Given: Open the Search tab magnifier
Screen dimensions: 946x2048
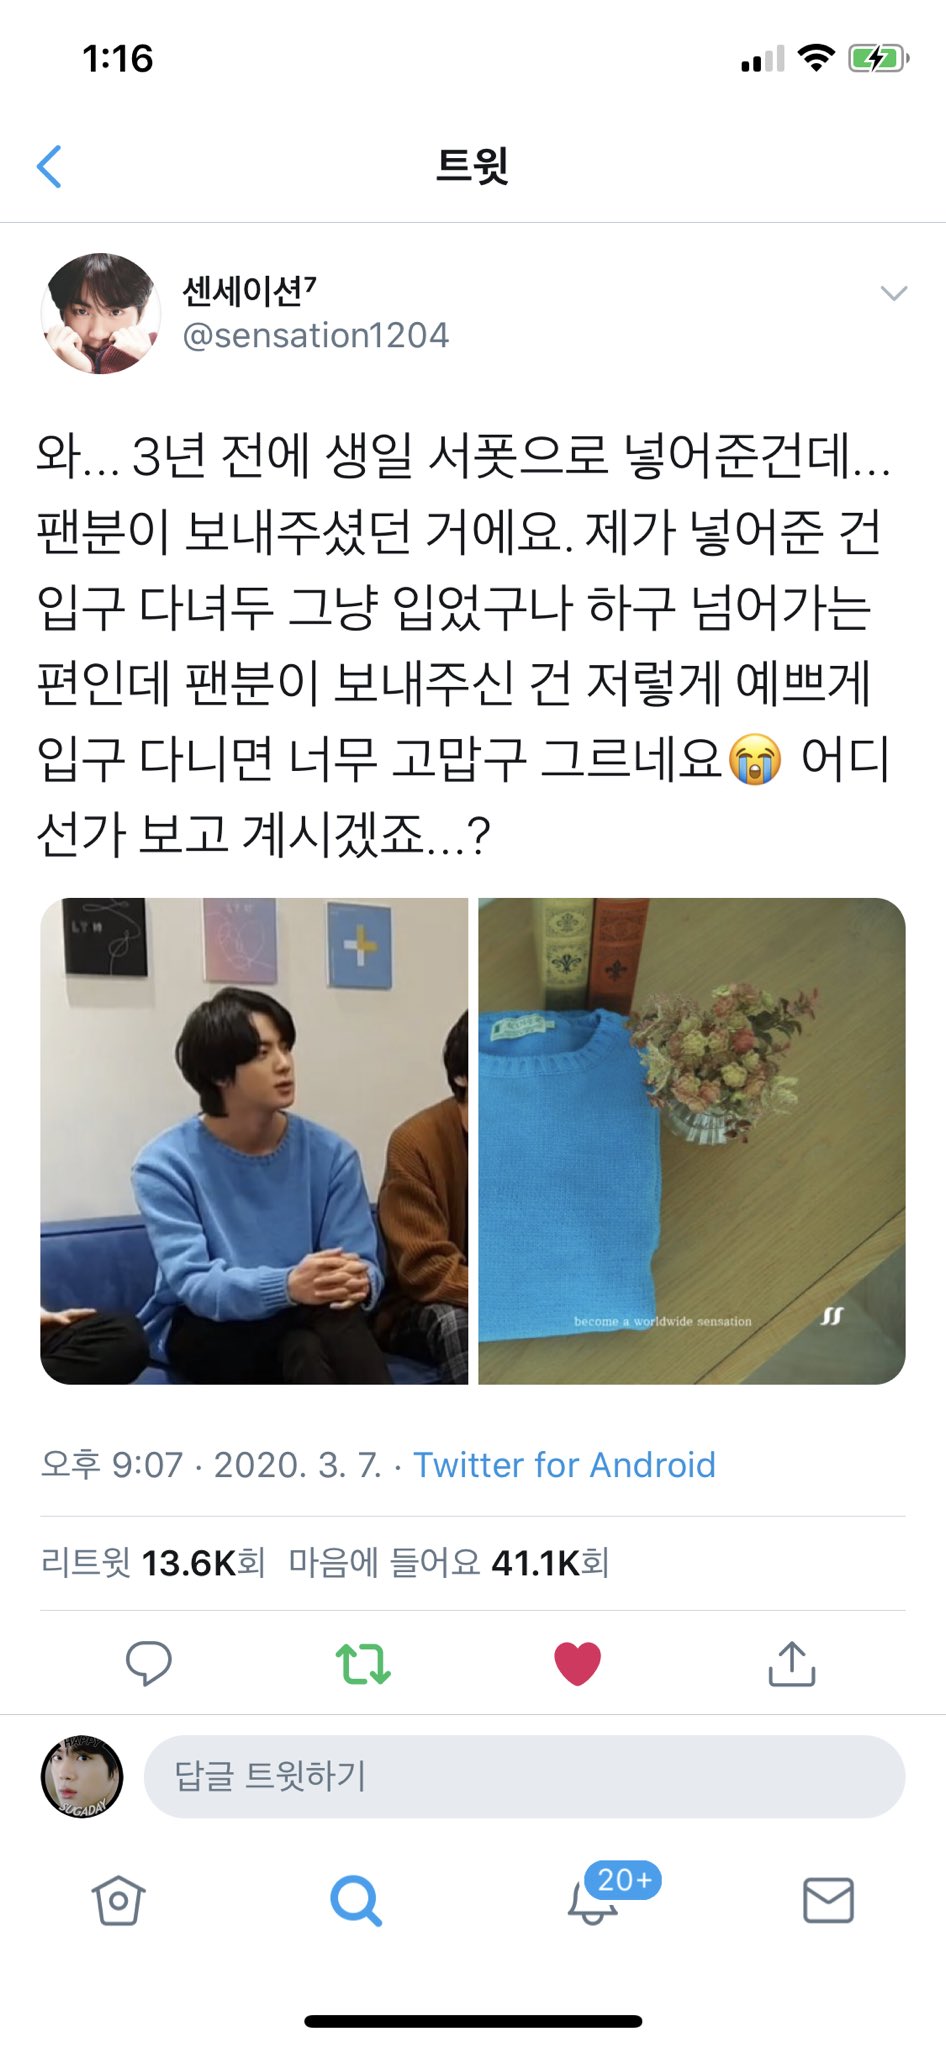Looking at the screenshot, I should pos(356,1900).
